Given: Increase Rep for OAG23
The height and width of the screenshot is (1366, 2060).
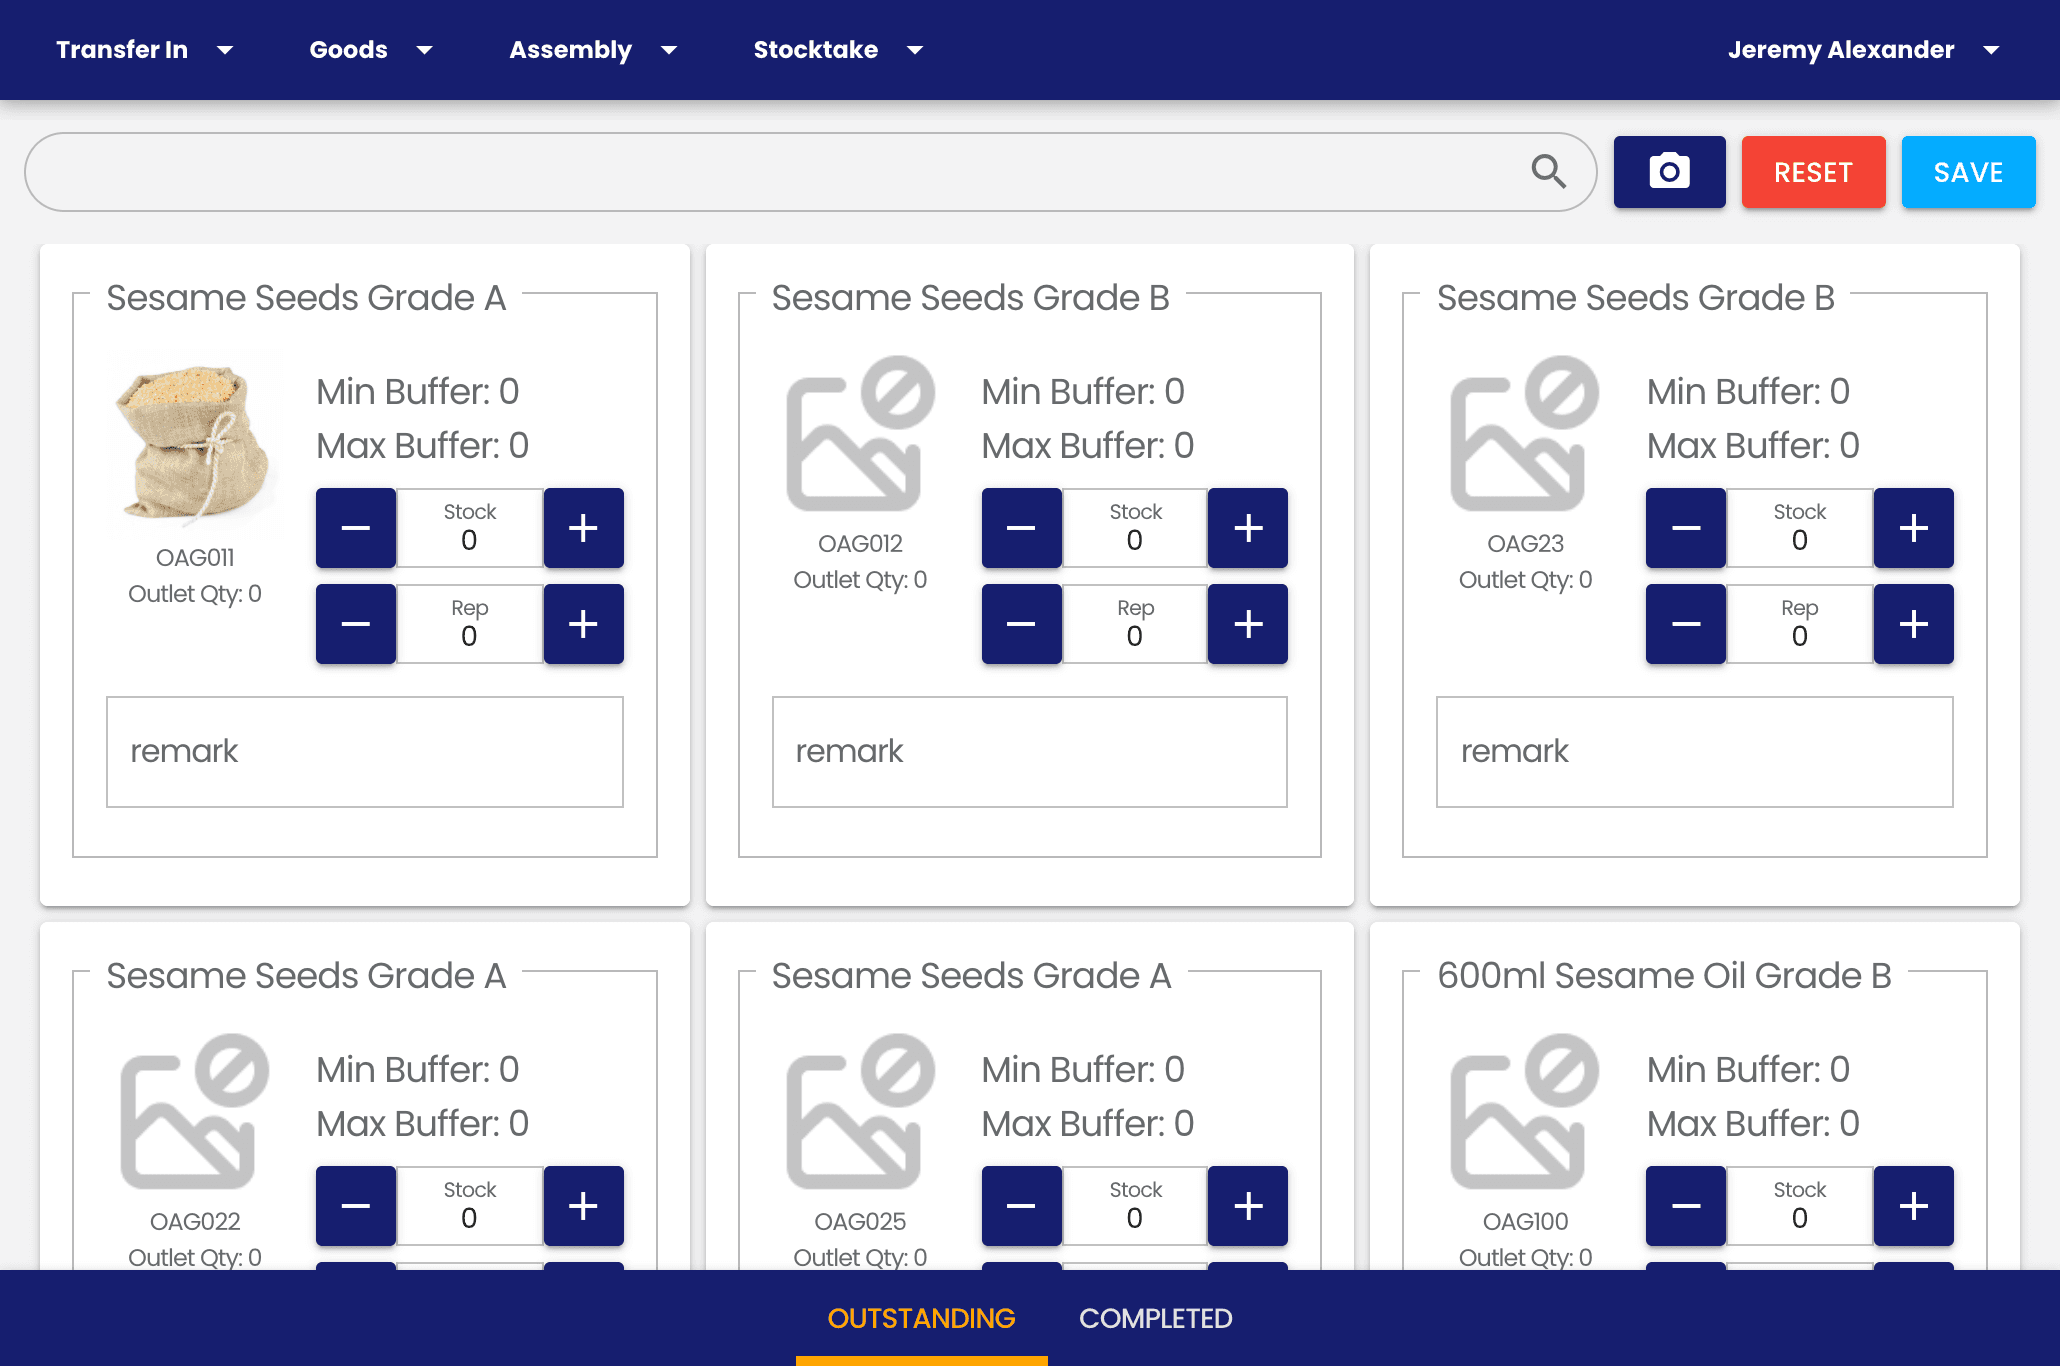Looking at the screenshot, I should tap(1914, 624).
